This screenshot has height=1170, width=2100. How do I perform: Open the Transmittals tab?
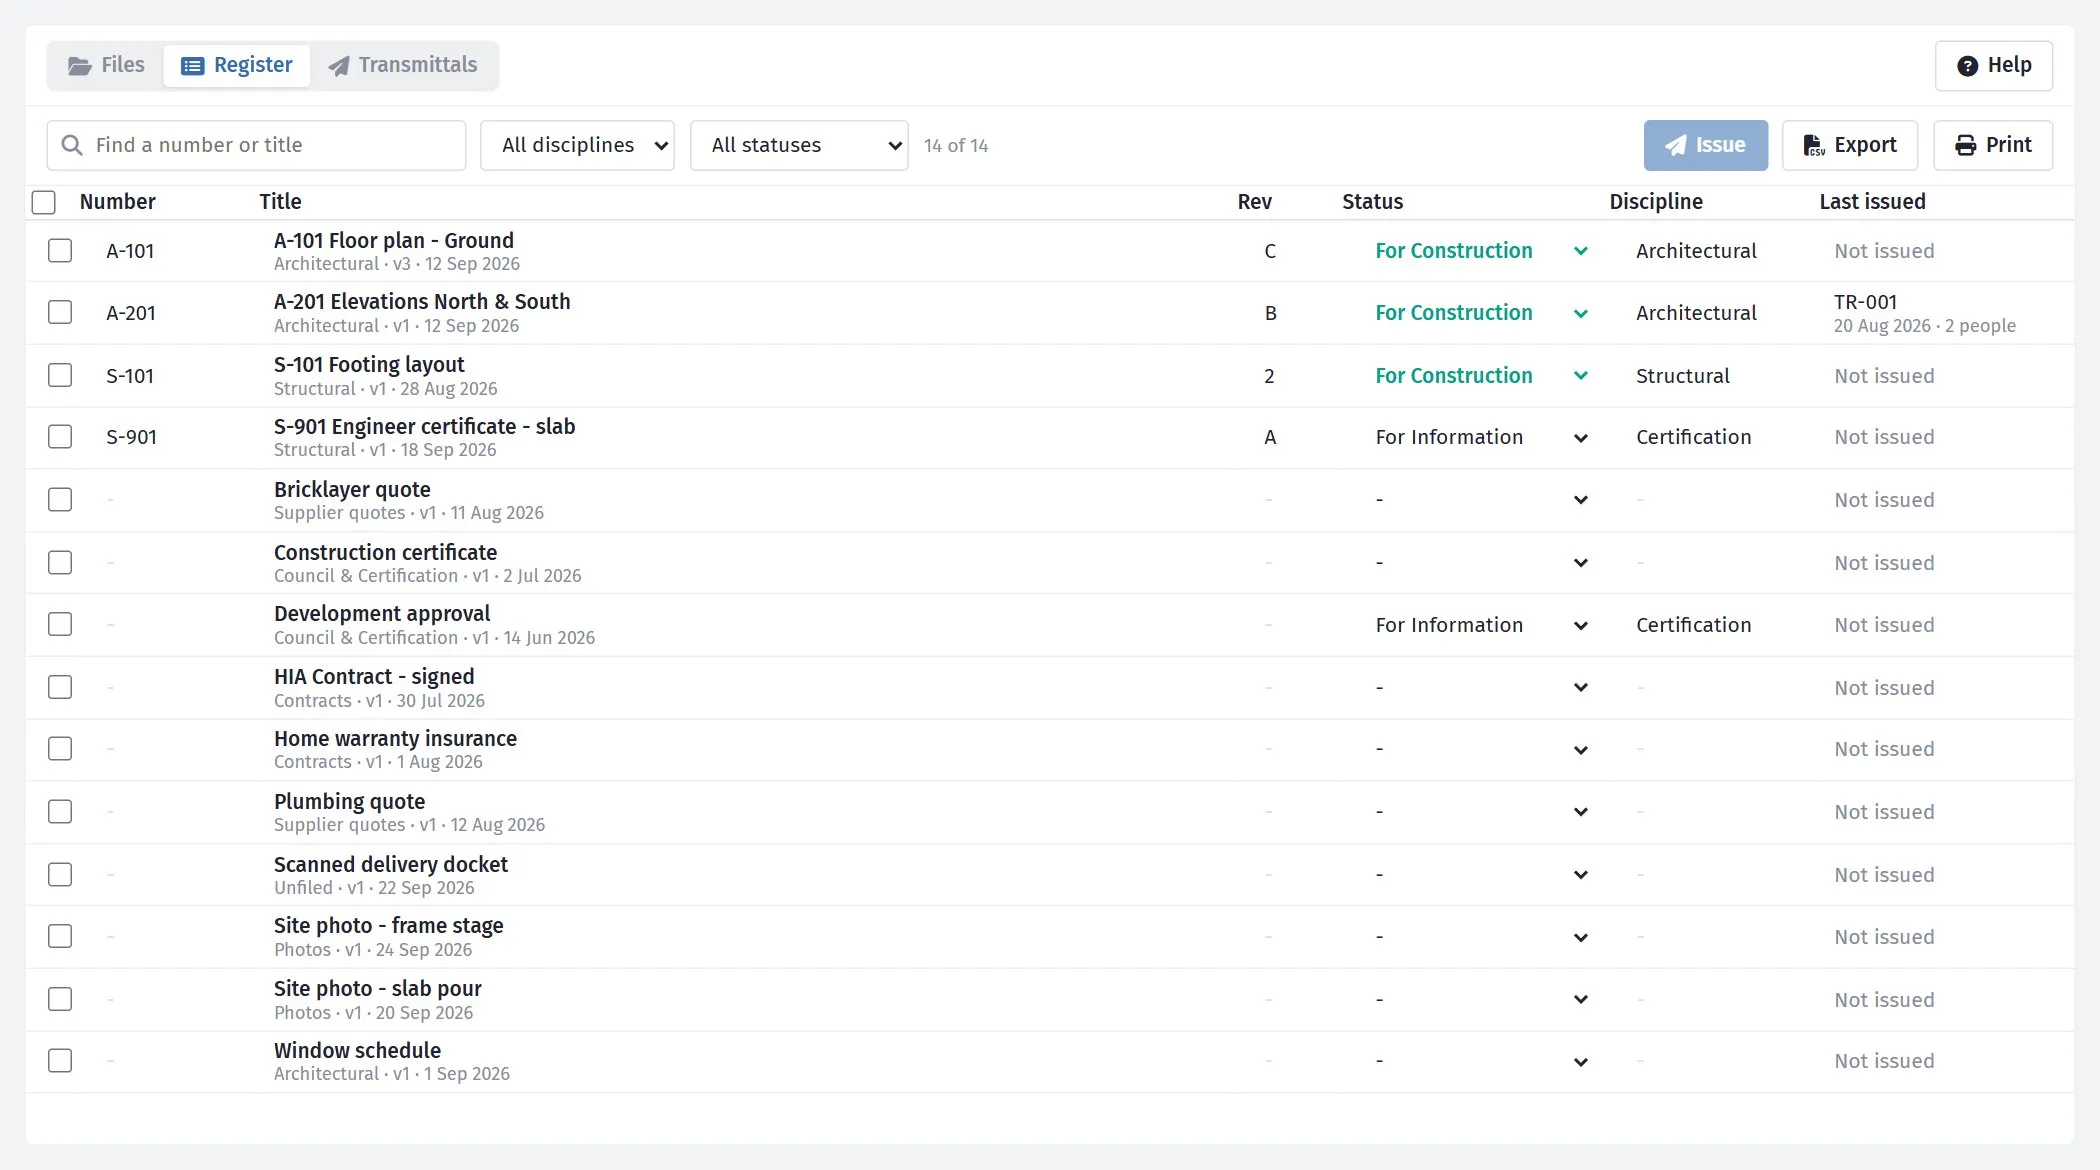point(403,65)
